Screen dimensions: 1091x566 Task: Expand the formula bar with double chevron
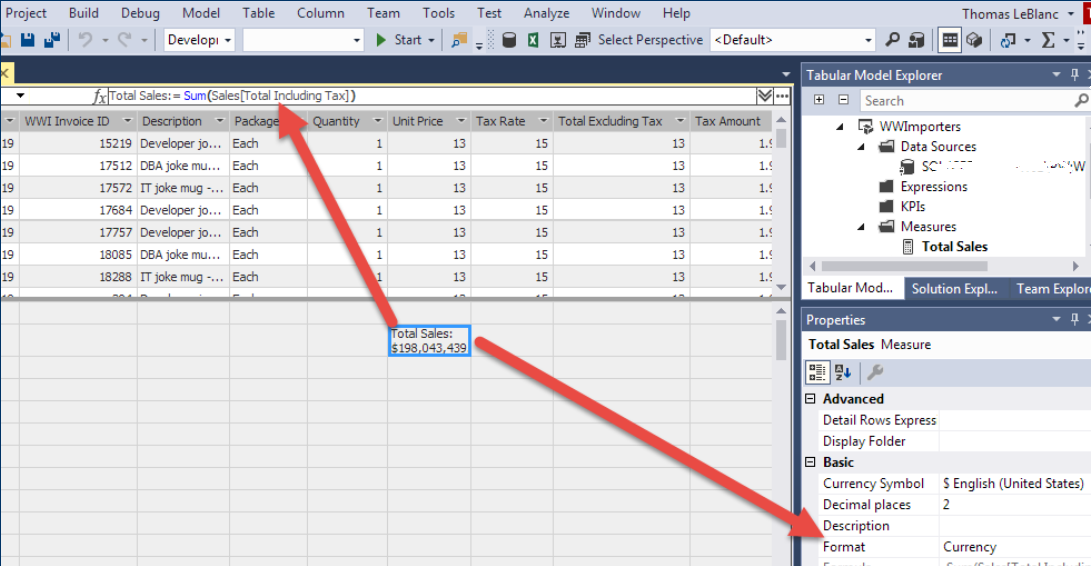(764, 95)
